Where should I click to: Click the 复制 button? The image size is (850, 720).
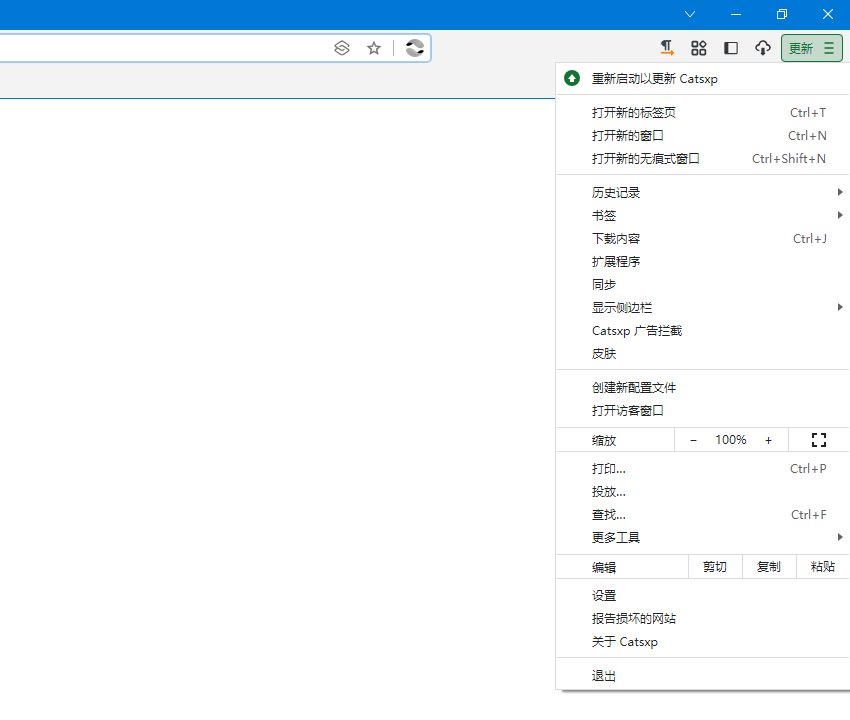click(x=769, y=567)
